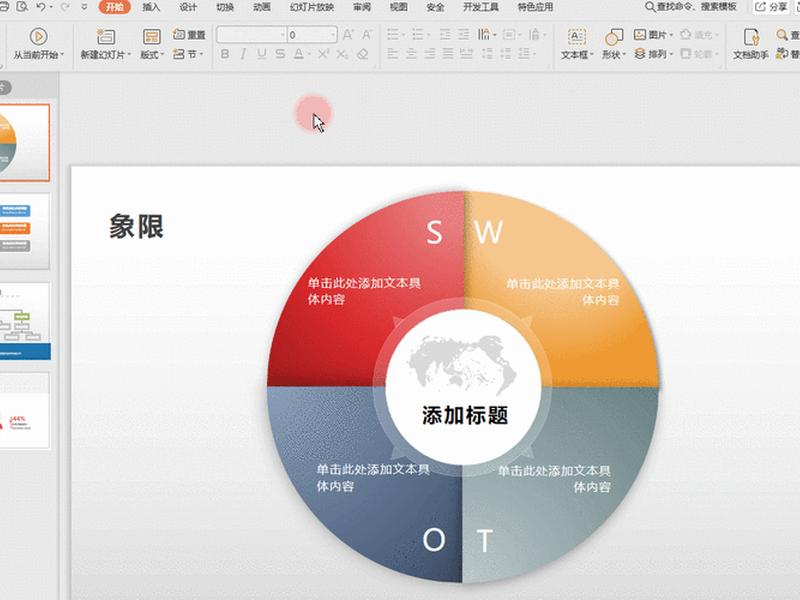The width and height of the screenshot is (800, 600).
Task: Click the font color A swatch
Action: (299, 54)
